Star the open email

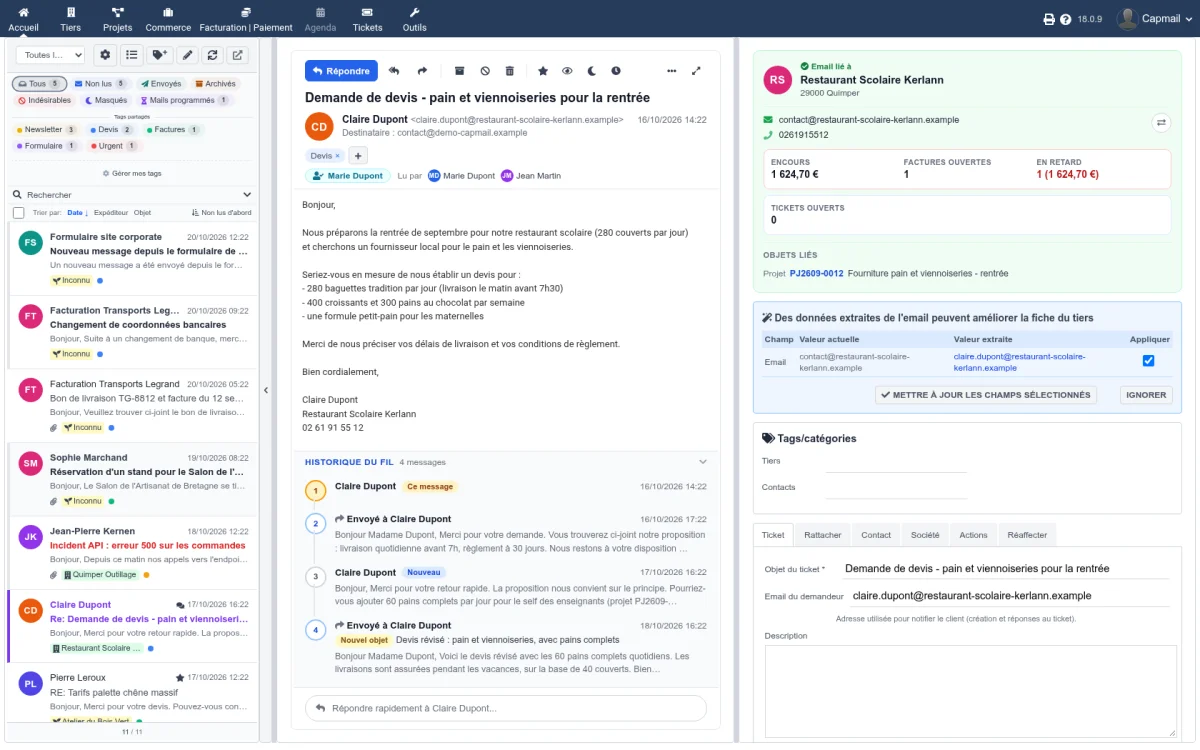(543, 71)
